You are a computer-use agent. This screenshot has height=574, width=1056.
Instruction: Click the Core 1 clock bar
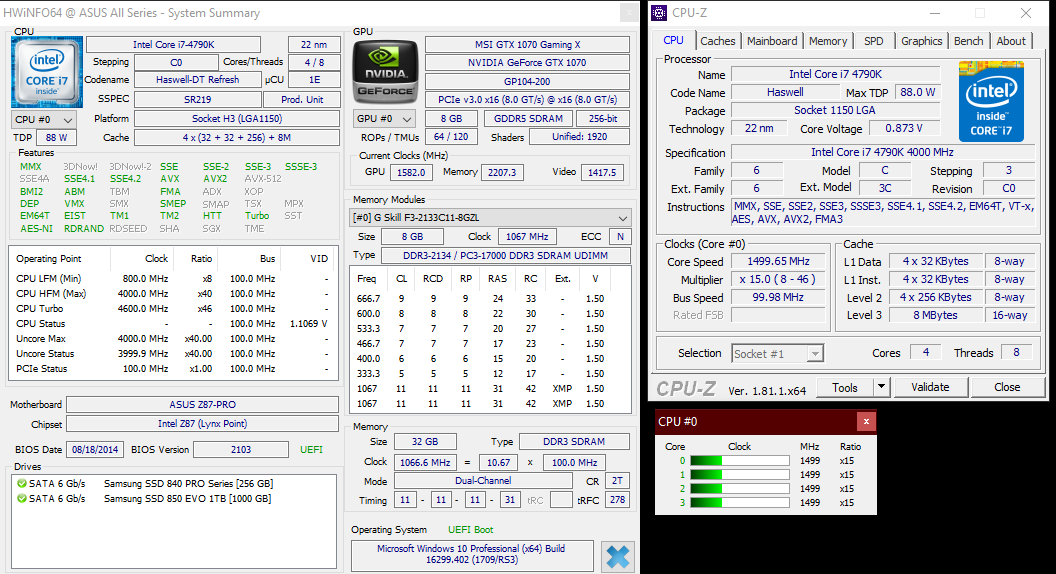739,475
